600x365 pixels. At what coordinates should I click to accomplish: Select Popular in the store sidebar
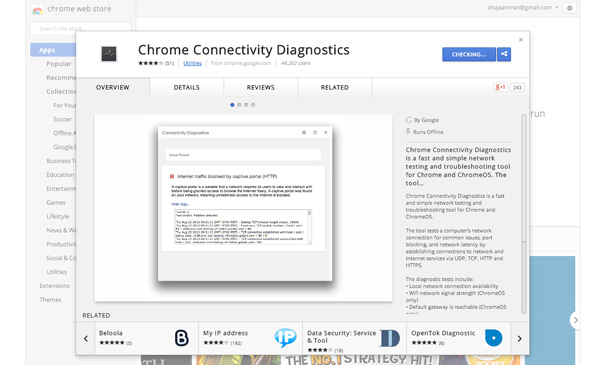pyautogui.click(x=59, y=64)
